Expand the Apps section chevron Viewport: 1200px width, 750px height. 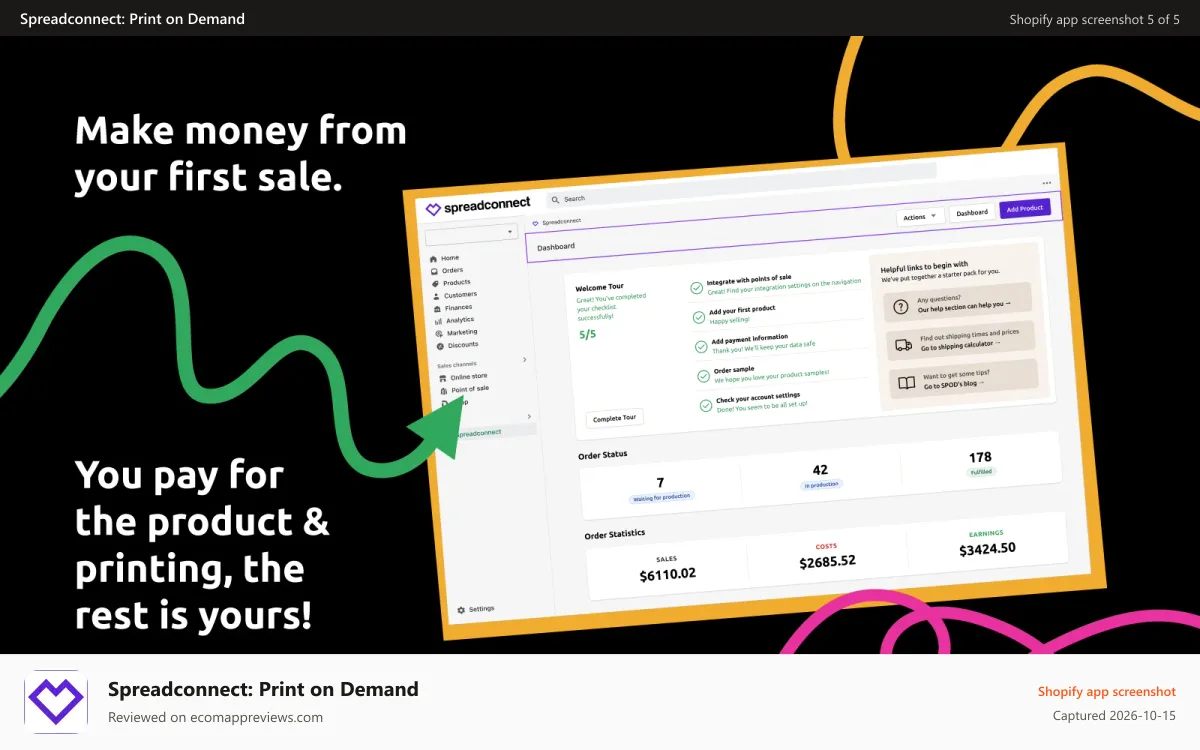(x=529, y=416)
